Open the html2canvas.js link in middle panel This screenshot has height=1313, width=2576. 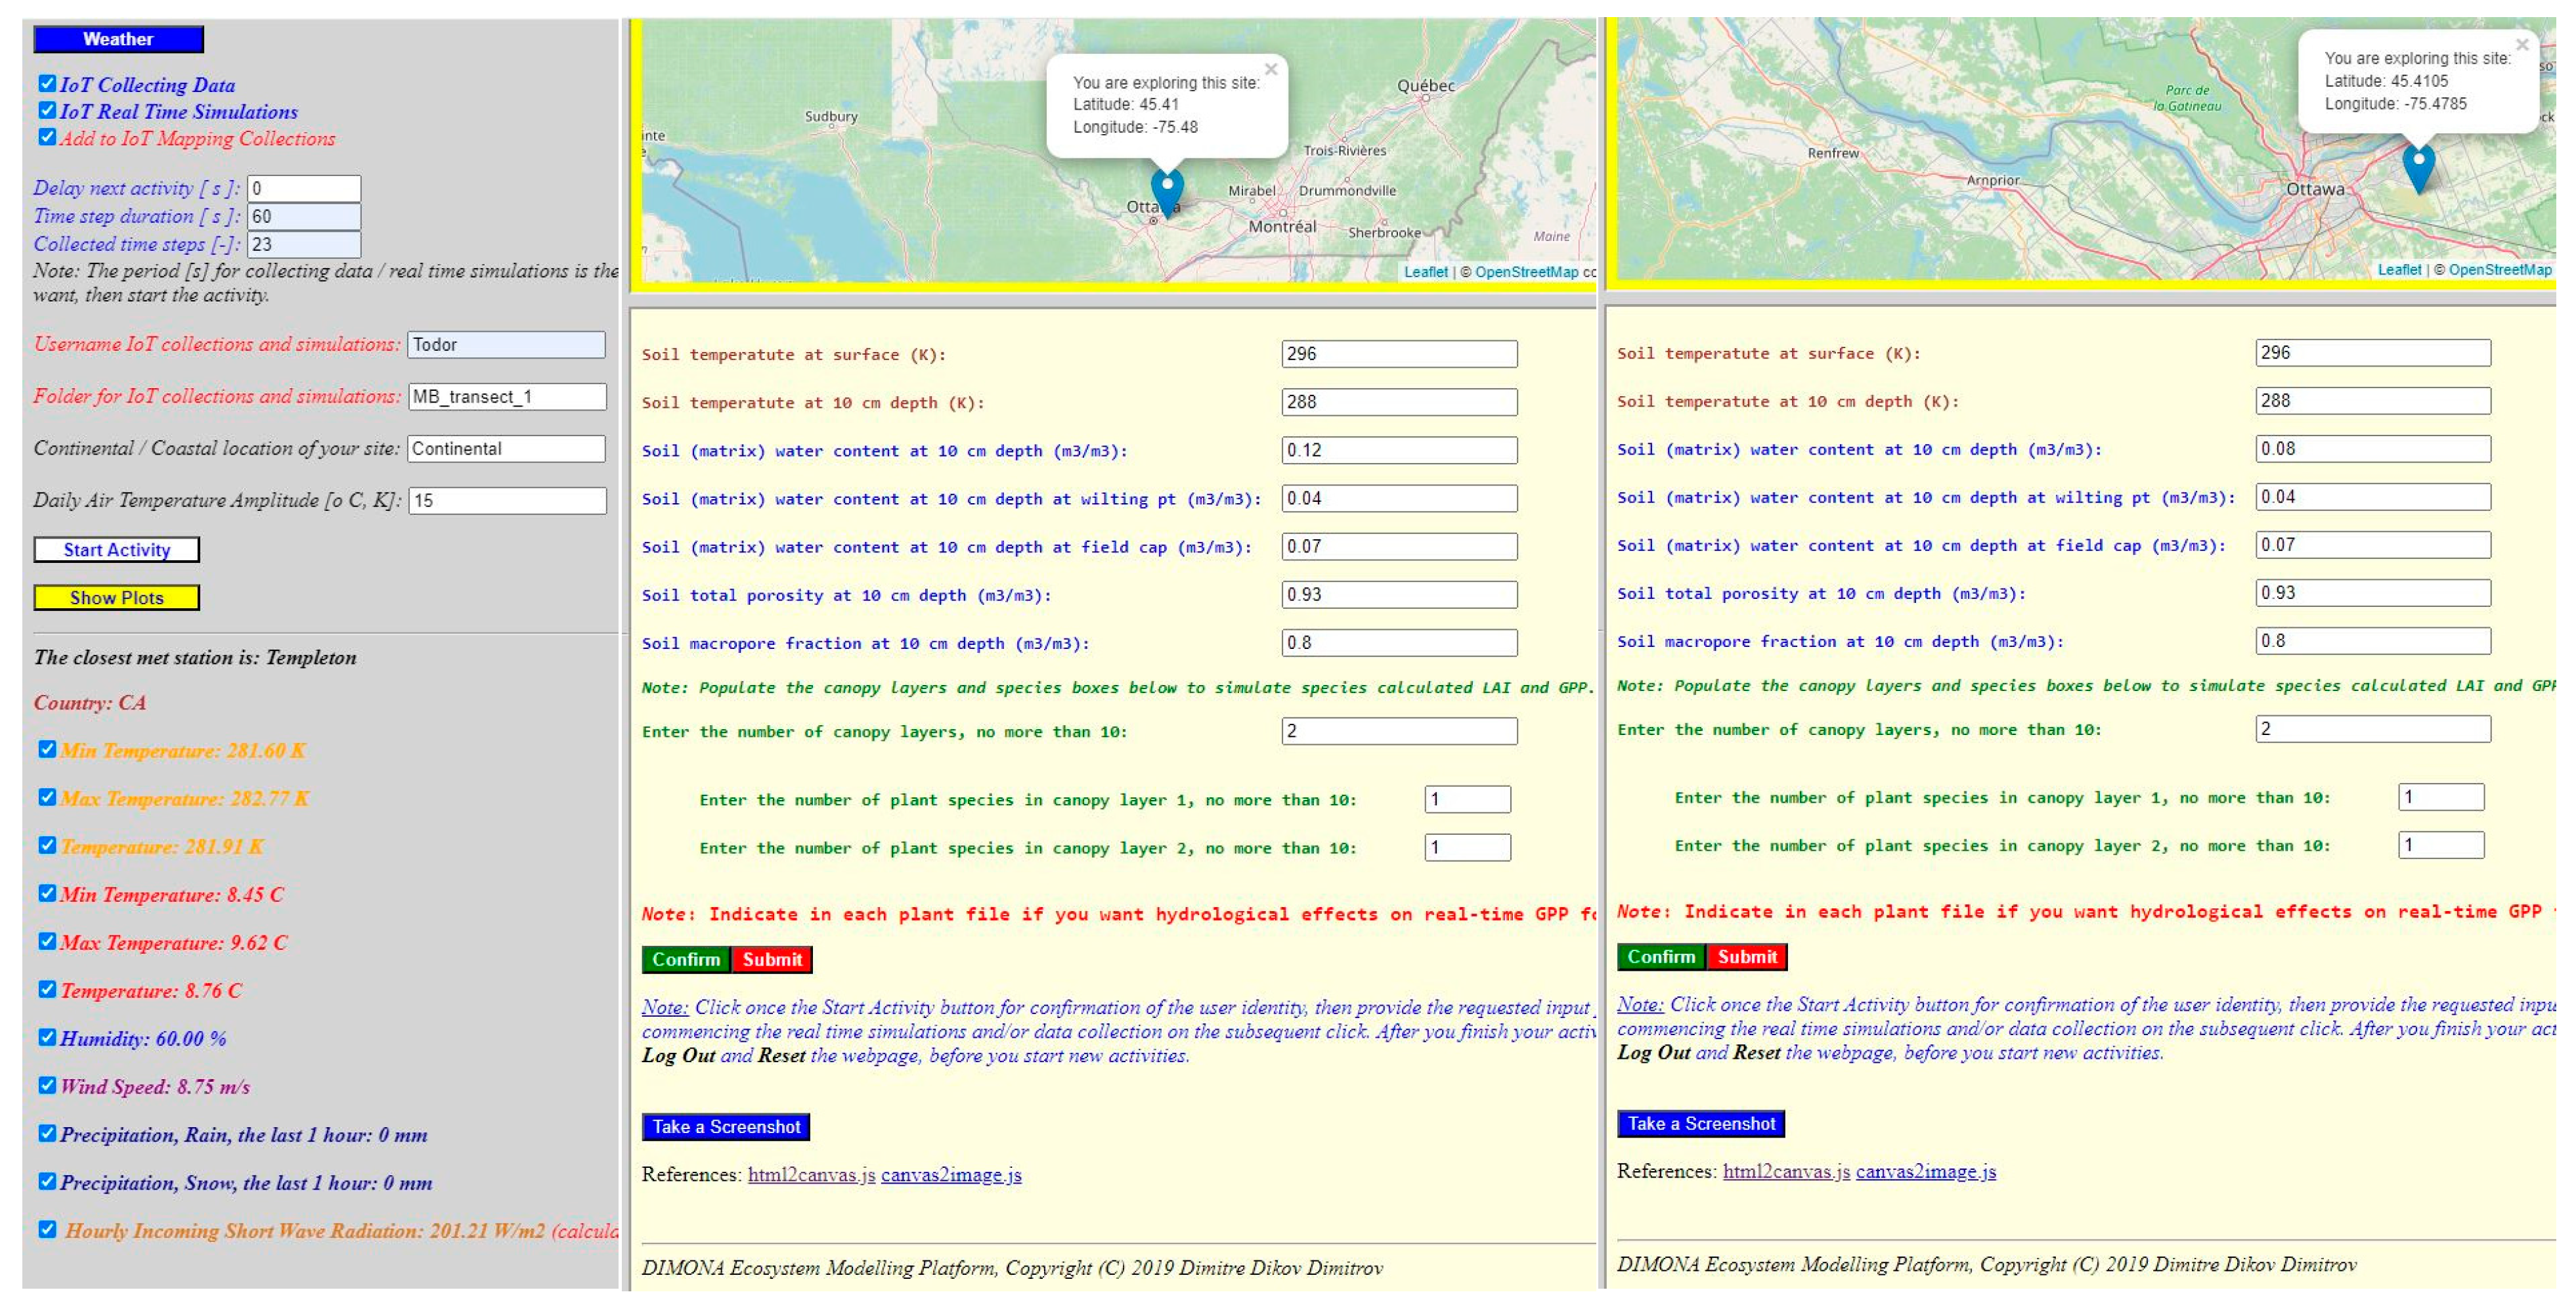pyautogui.click(x=811, y=1175)
